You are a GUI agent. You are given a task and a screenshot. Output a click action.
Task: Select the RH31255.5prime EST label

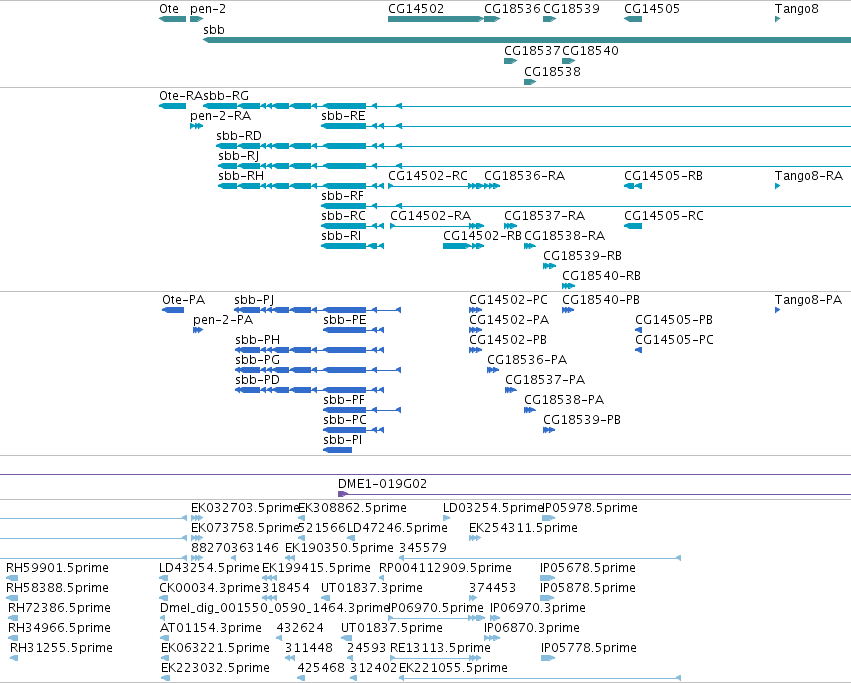click(61, 648)
